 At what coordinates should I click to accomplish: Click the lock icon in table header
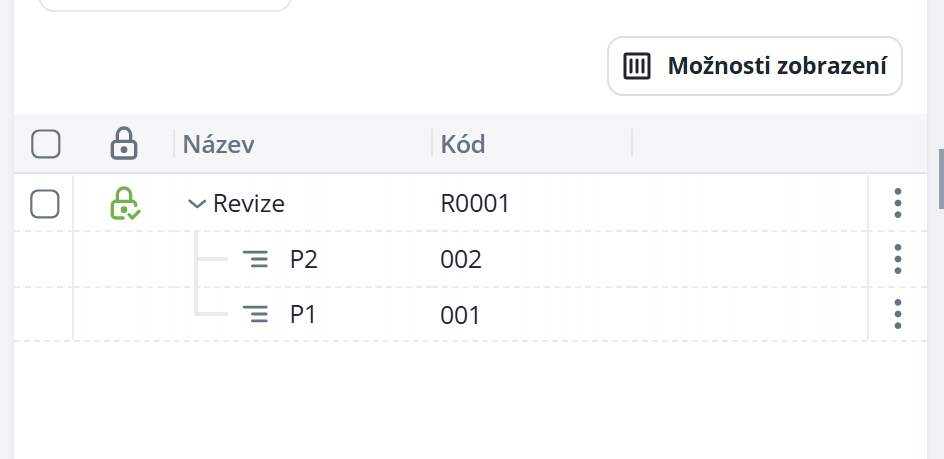(123, 143)
